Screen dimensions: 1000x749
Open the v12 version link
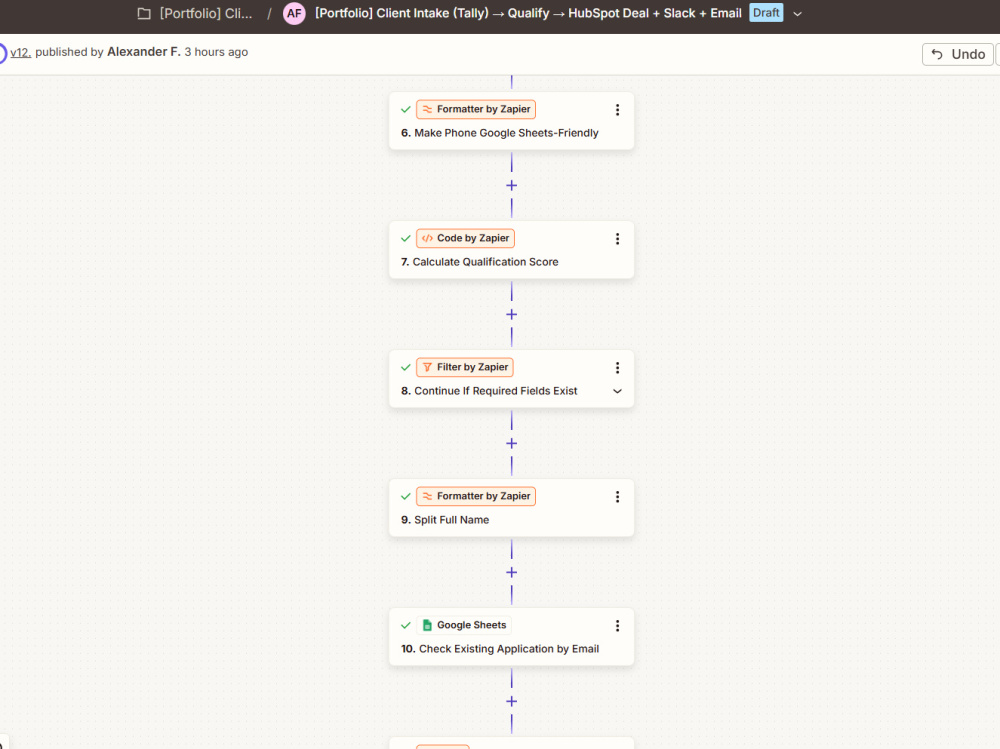point(20,52)
